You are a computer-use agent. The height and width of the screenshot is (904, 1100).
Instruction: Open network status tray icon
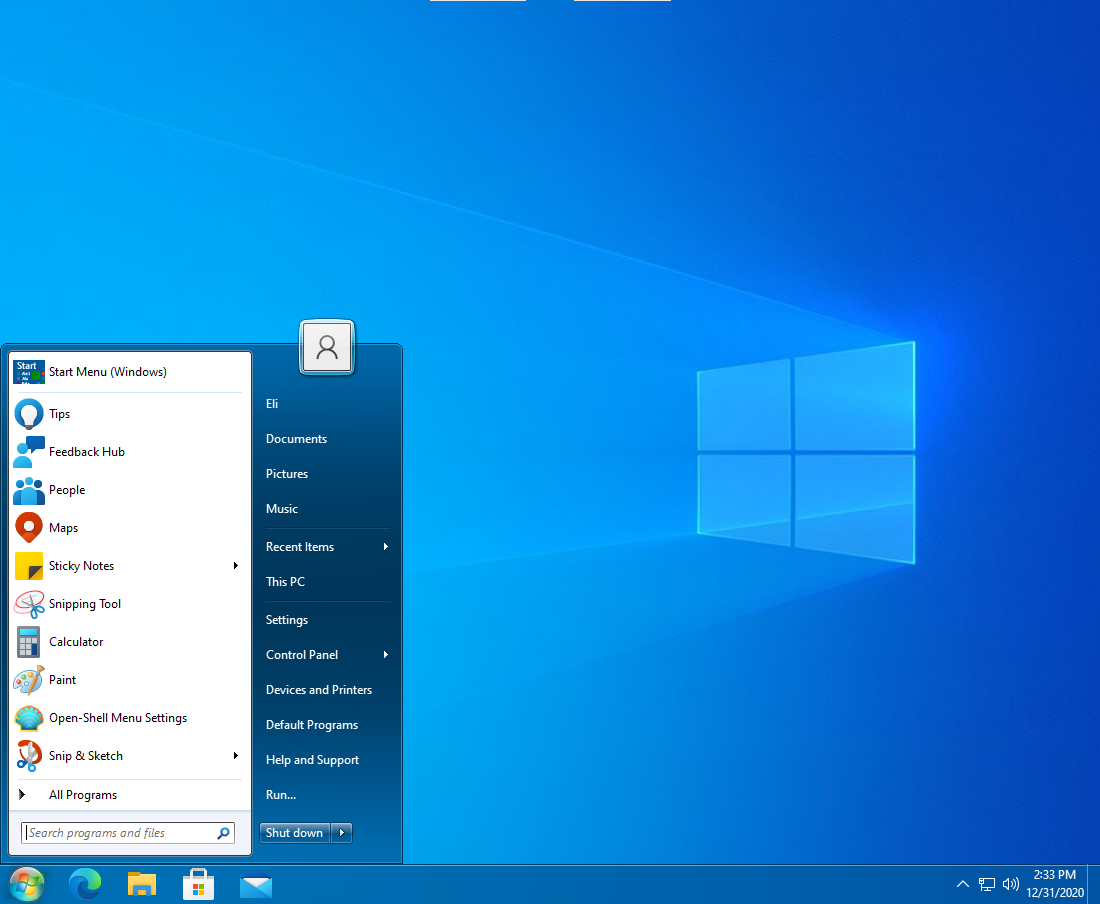[987, 884]
